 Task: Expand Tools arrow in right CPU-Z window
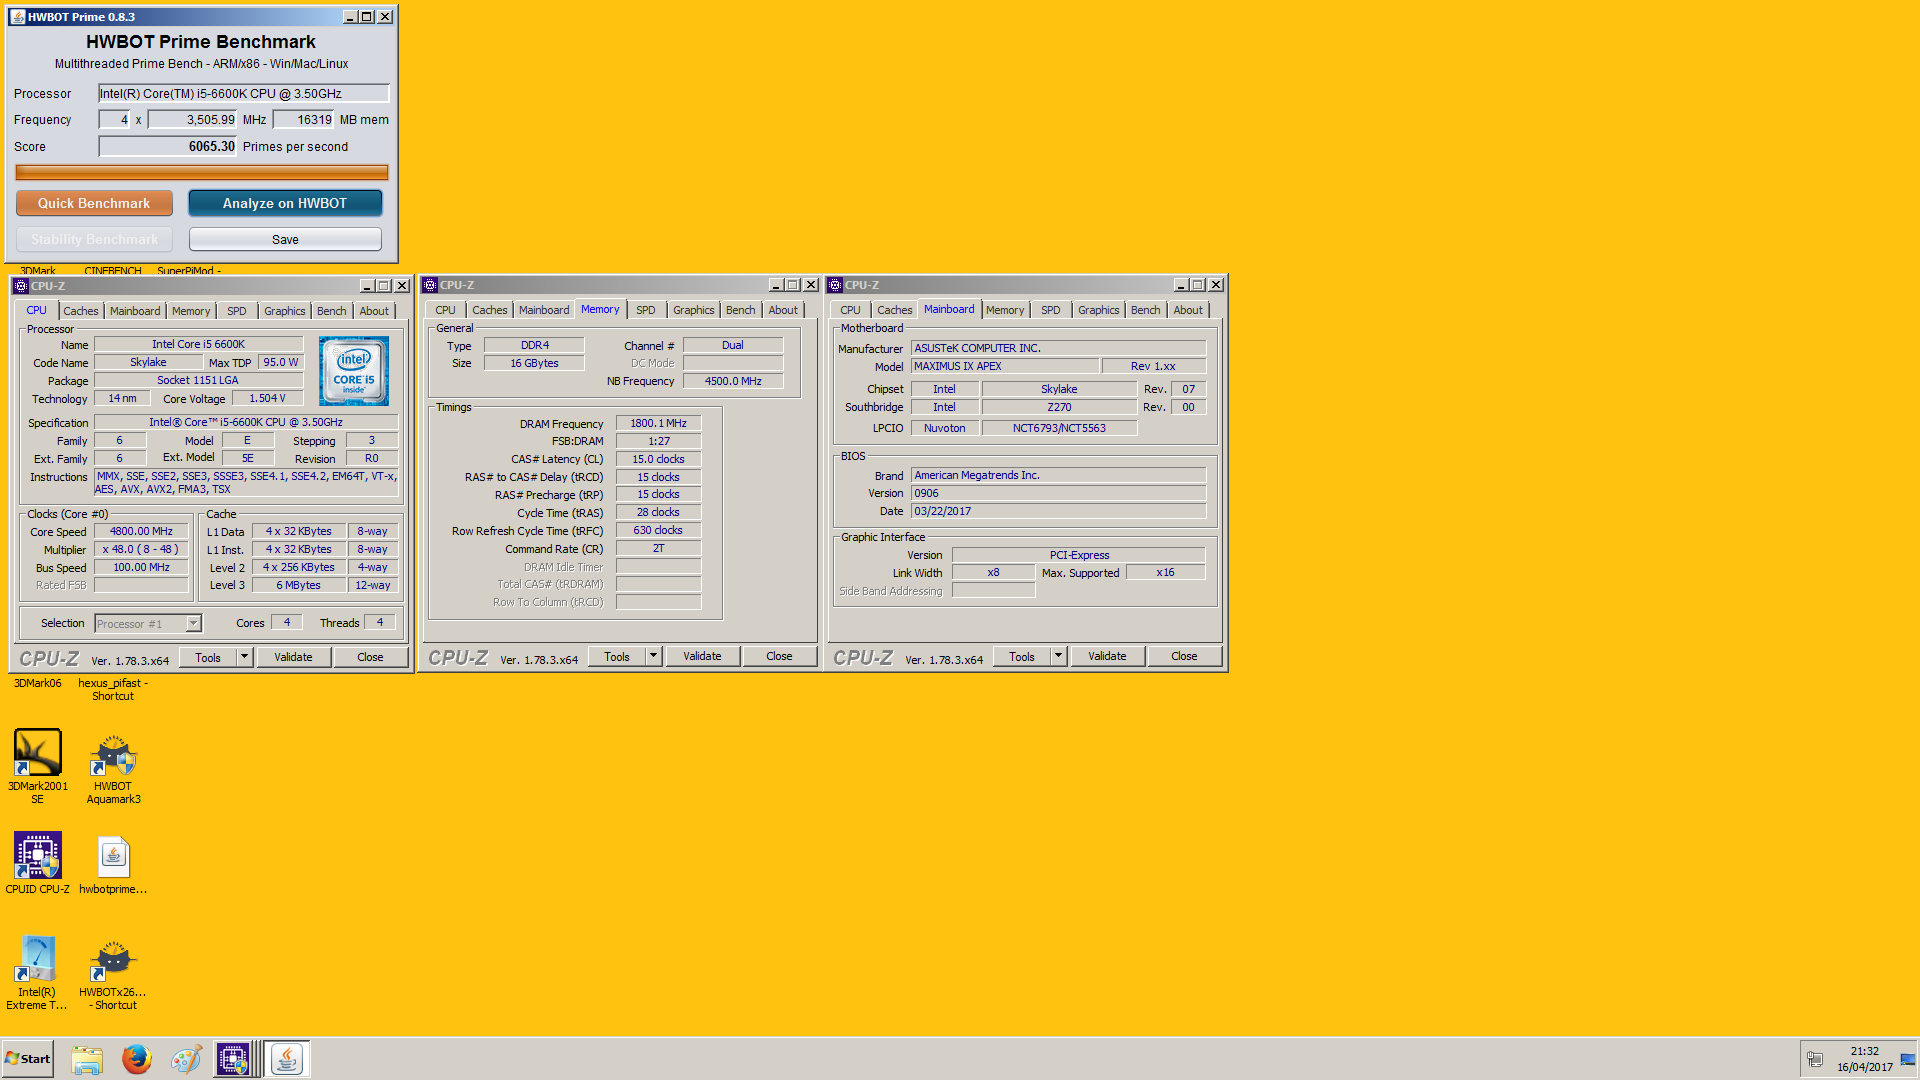pyautogui.click(x=1058, y=656)
